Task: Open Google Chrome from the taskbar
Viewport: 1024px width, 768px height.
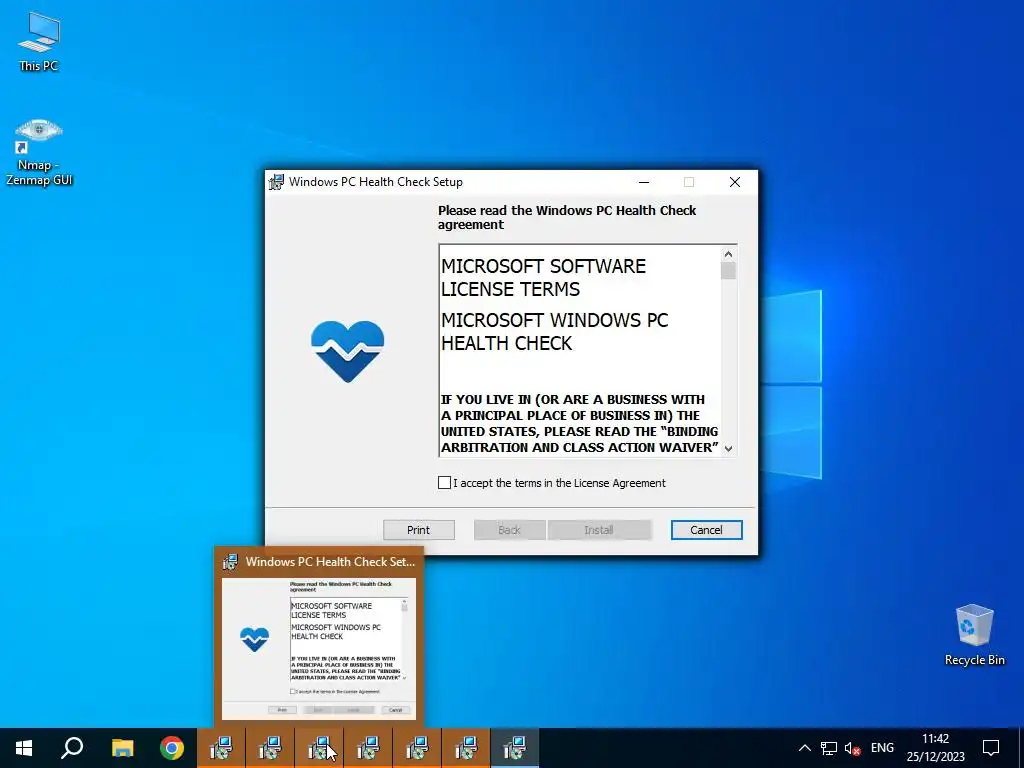Action: [172, 748]
